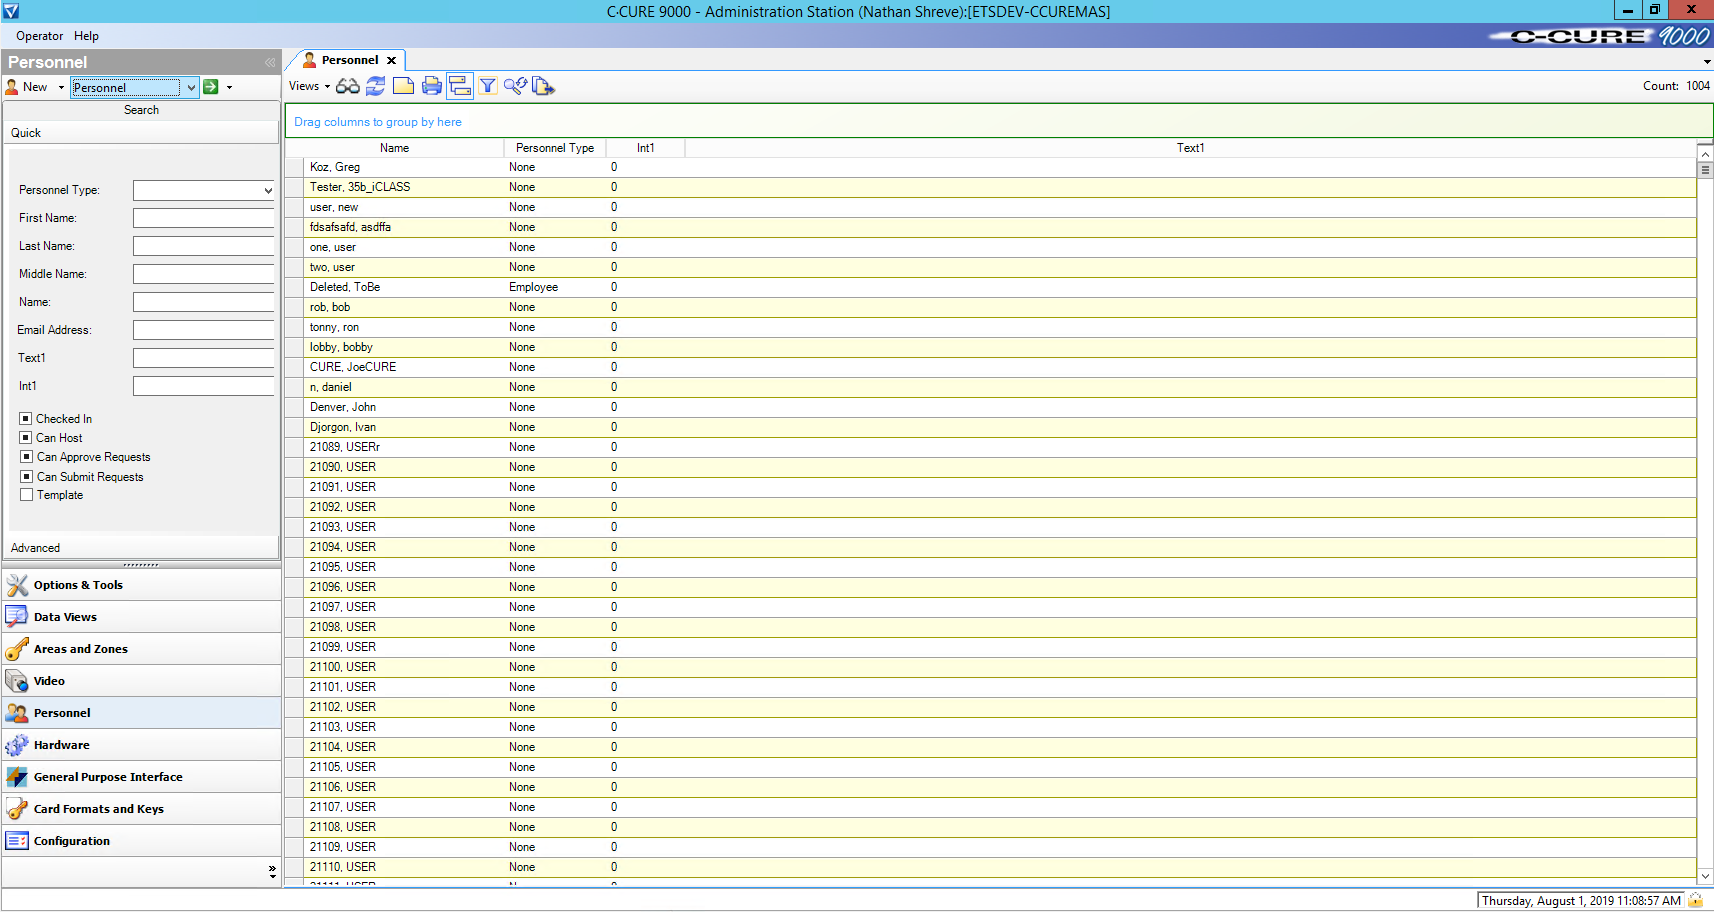This screenshot has width=1714, height=912.
Task: Print the Personnel list
Action: coord(431,86)
